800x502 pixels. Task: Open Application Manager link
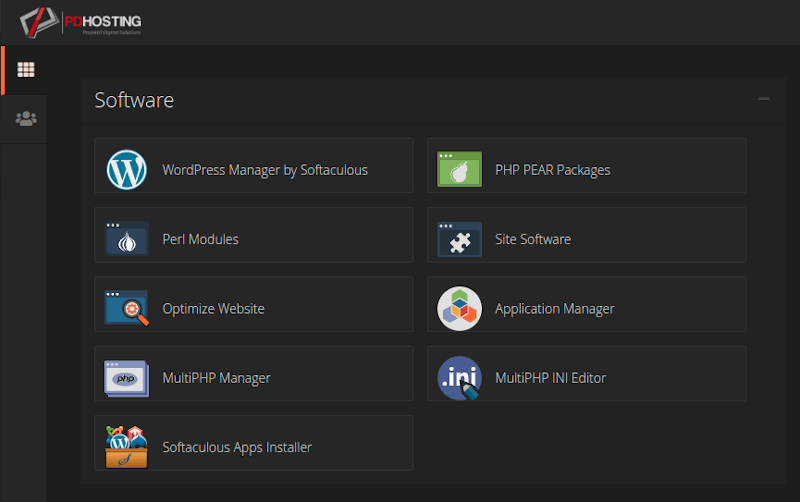(555, 309)
